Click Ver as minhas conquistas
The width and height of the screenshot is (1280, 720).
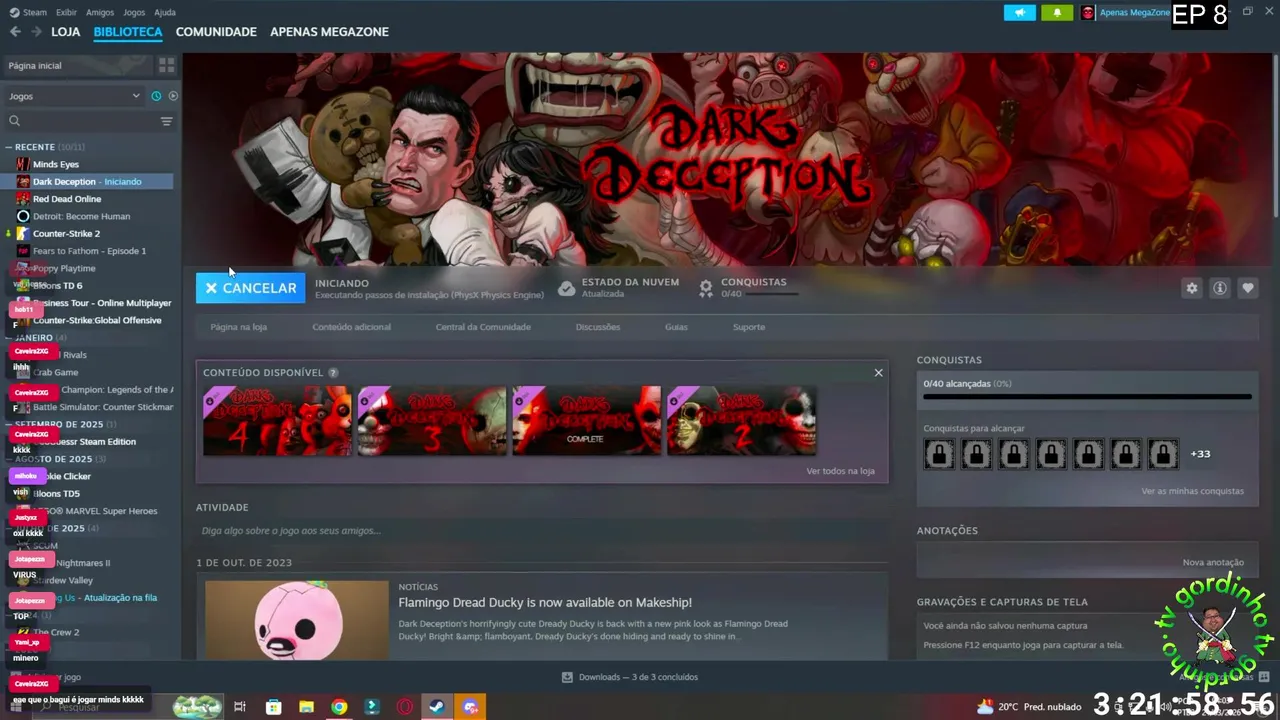1192,491
